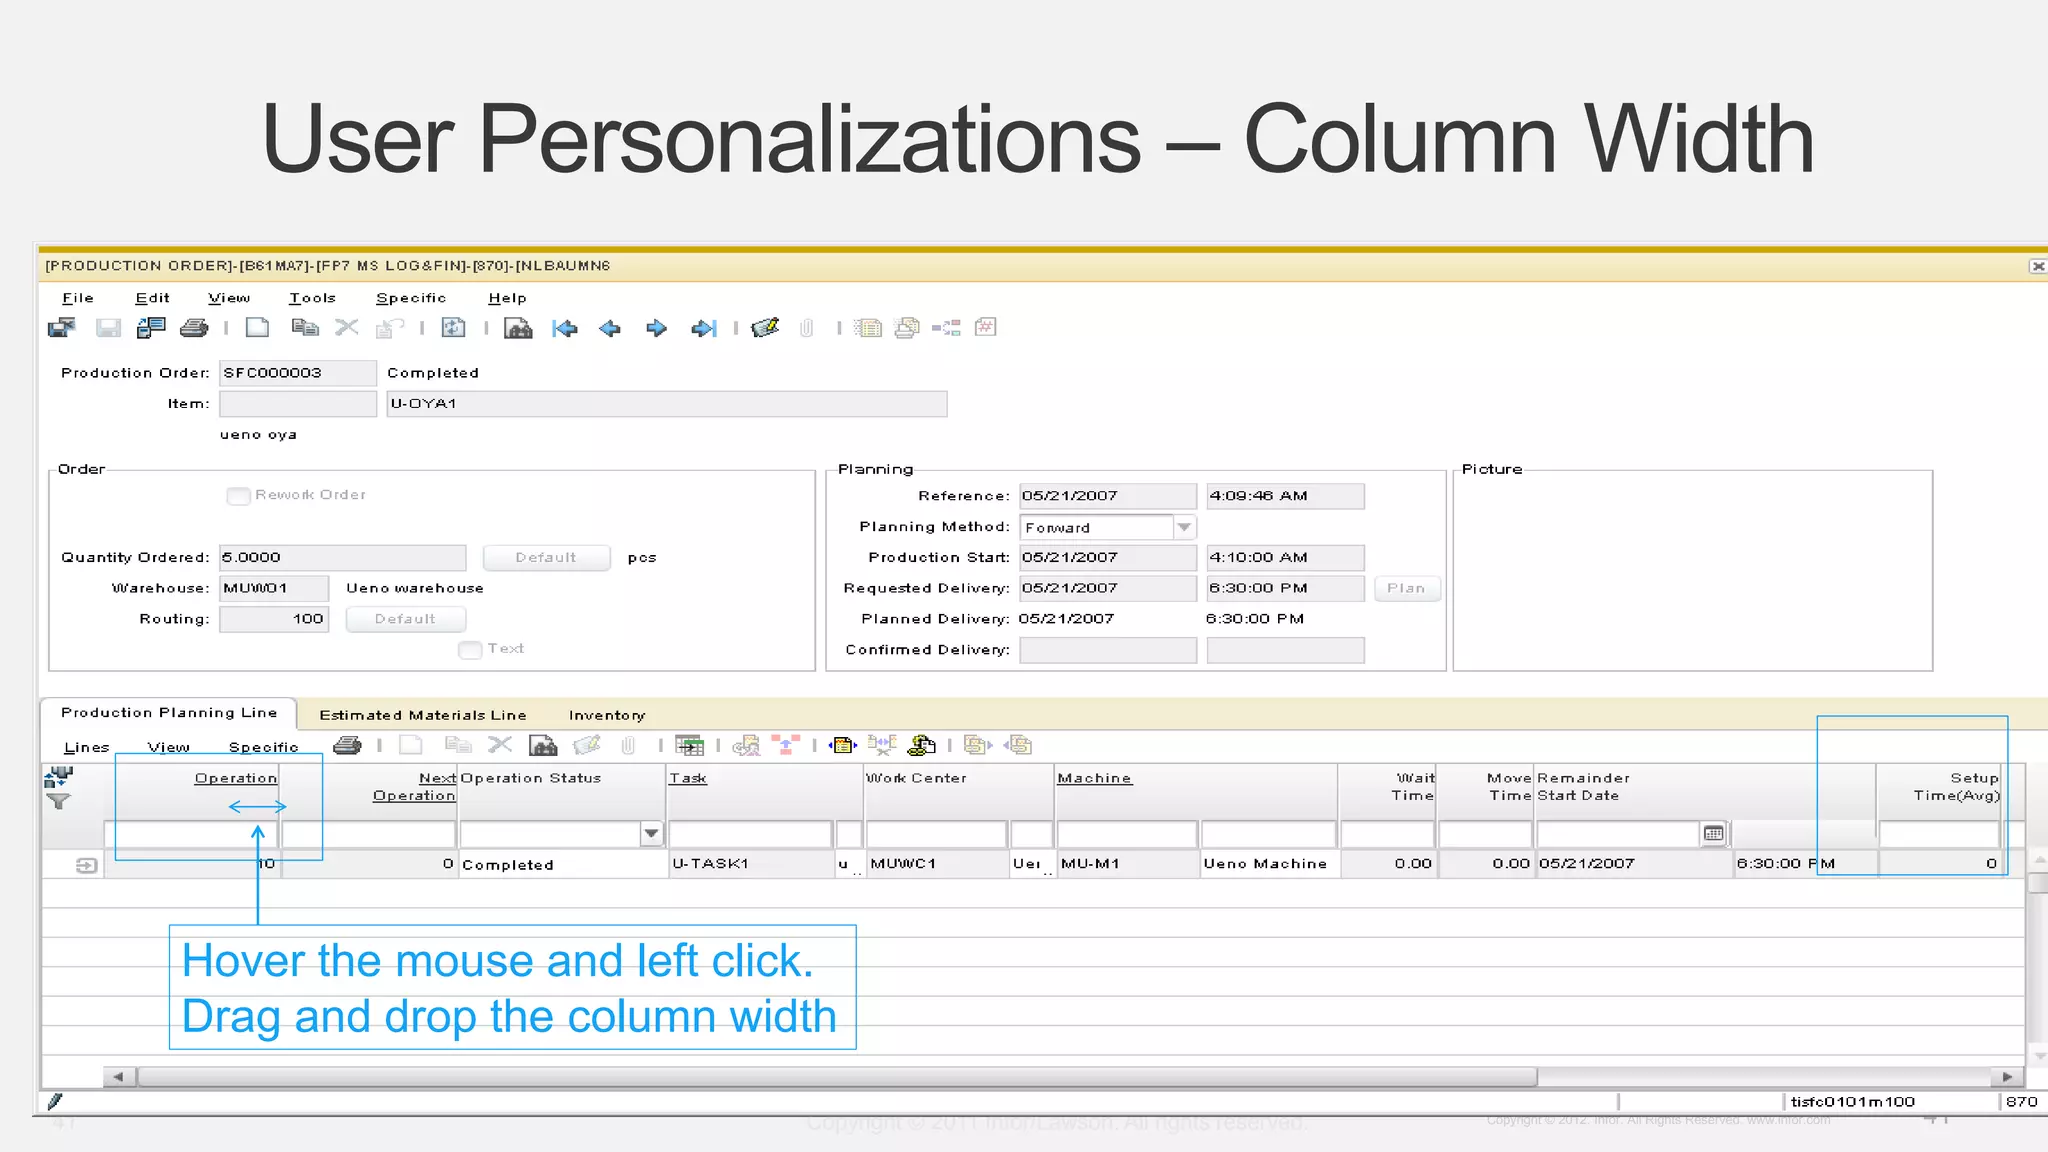Click the Production Order input field
This screenshot has height=1152, width=2048.
click(297, 373)
